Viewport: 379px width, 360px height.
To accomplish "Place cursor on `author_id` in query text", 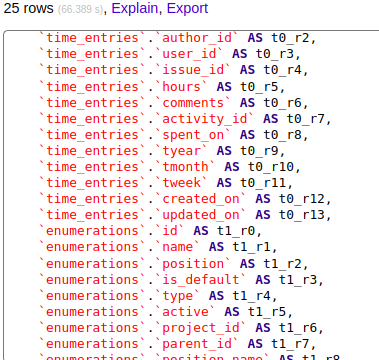I will pyautogui.click(x=197, y=38).
